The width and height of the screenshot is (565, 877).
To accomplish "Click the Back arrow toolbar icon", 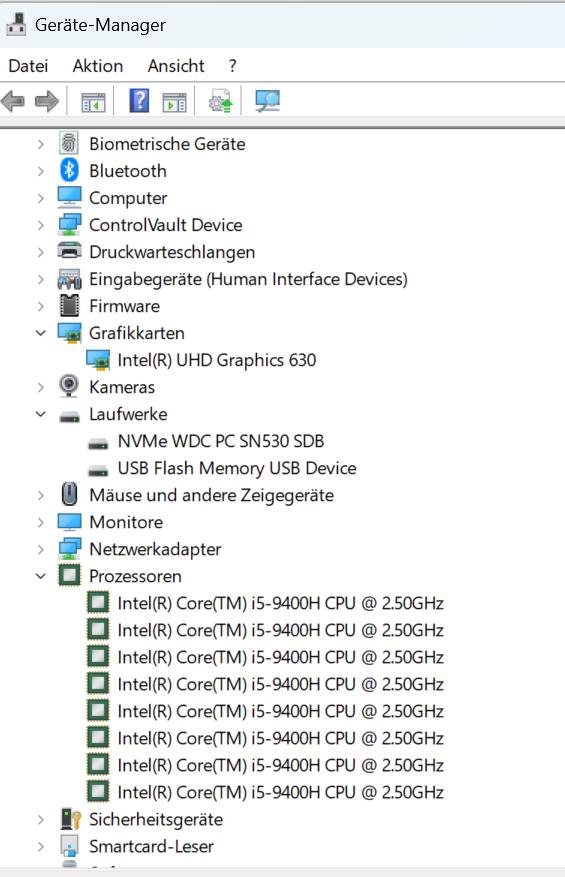I will pyautogui.click(x=13, y=102).
